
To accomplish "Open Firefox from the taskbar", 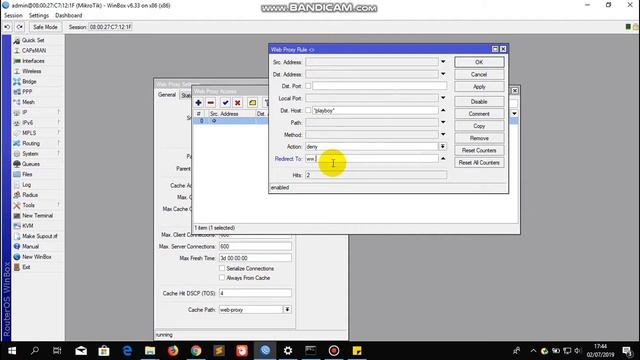I will (173, 351).
